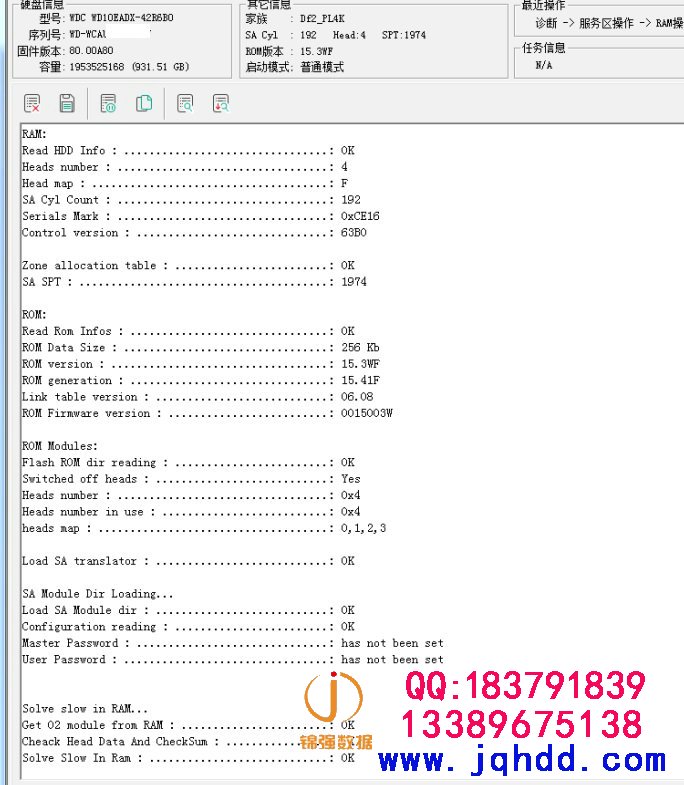The image size is (684, 785).
Task: Click the Zone allocation table log line
Action: pos(188,265)
